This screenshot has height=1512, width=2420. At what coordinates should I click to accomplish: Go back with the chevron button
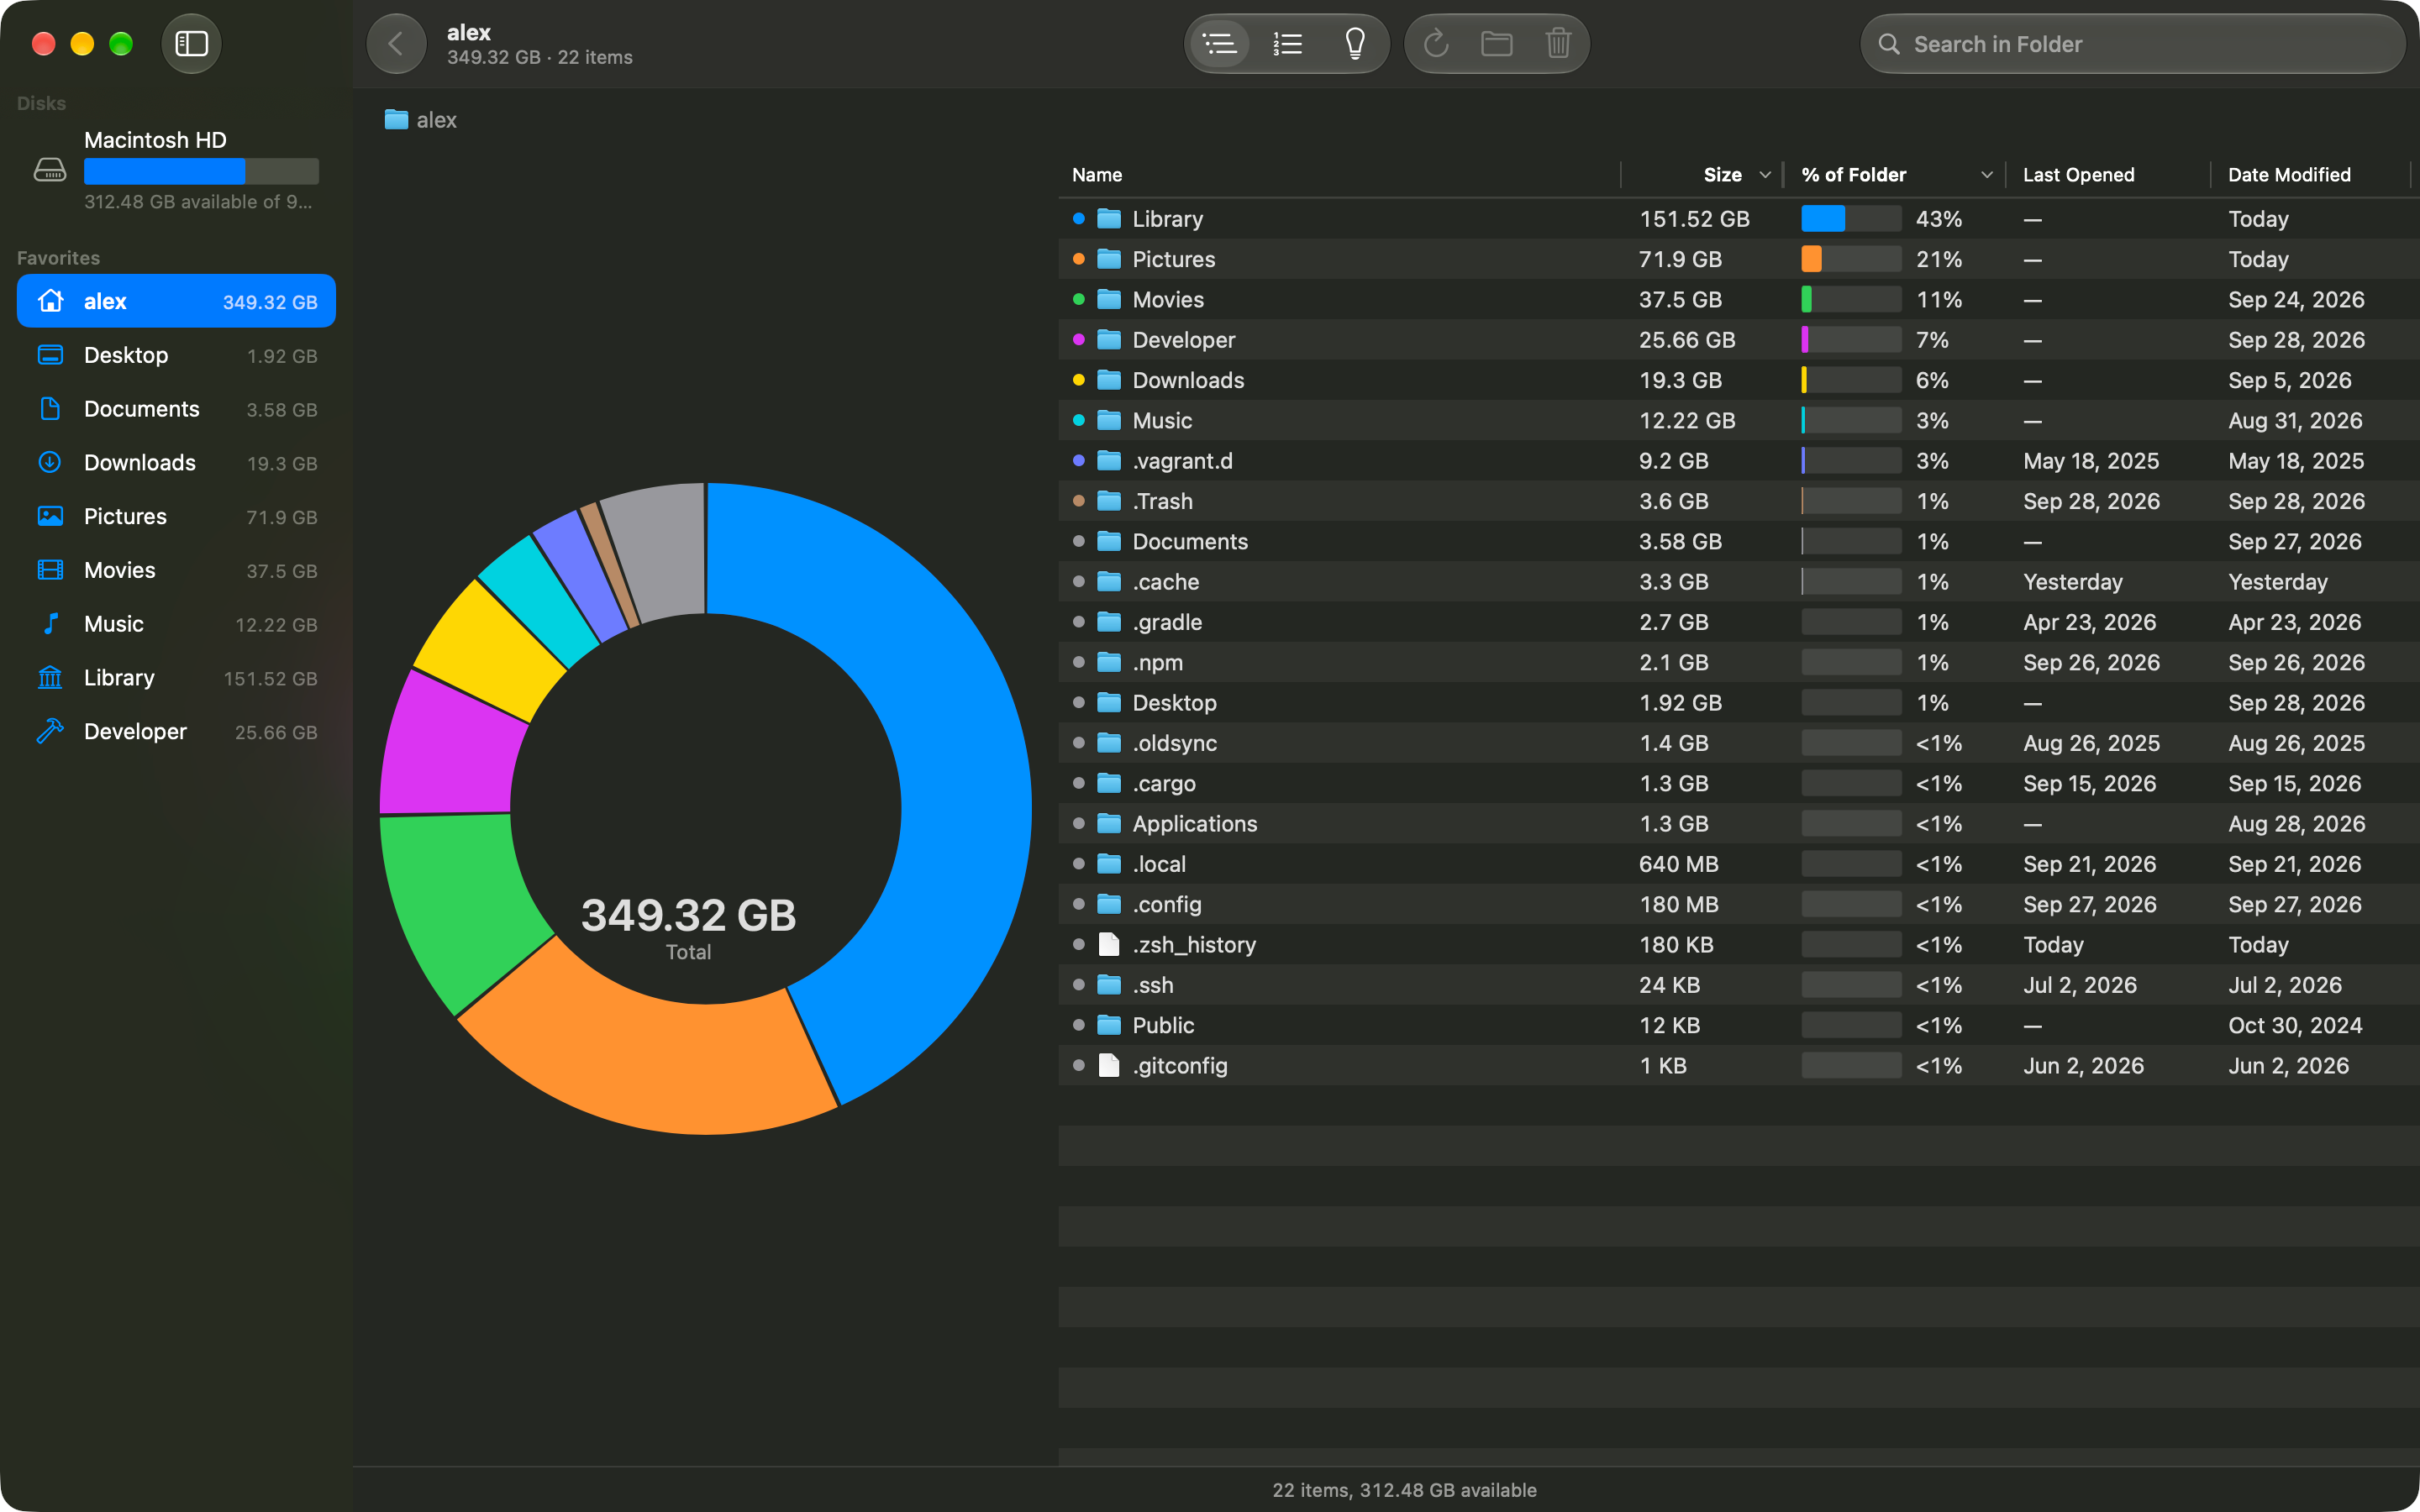pyautogui.click(x=396, y=44)
